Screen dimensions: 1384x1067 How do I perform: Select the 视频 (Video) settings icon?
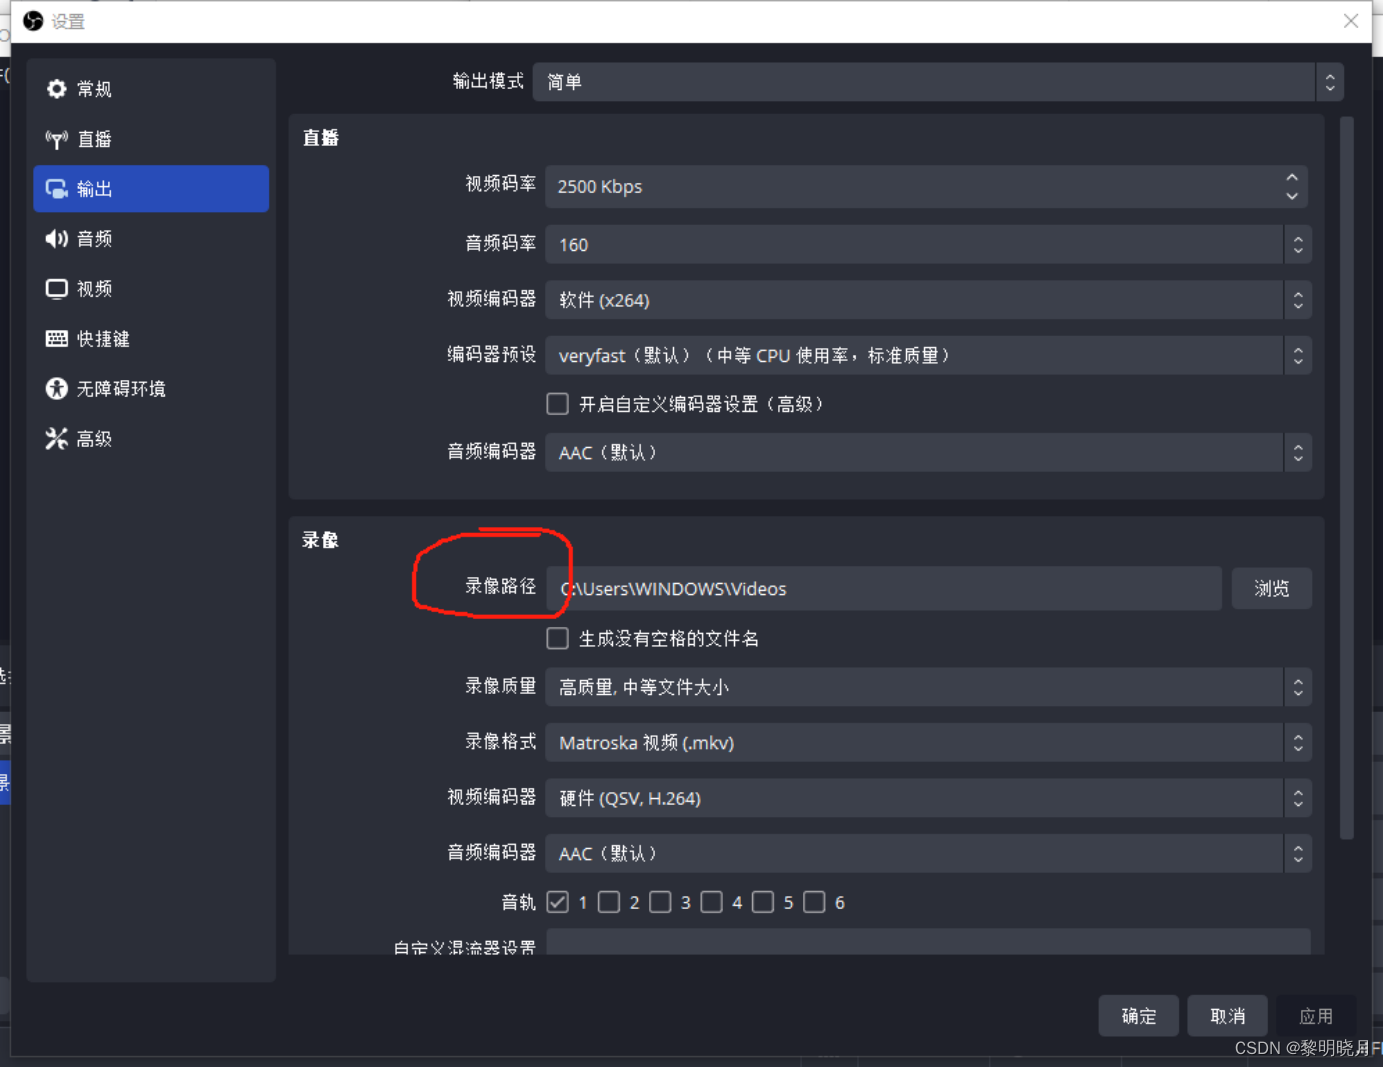pyautogui.click(x=95, y=289)
